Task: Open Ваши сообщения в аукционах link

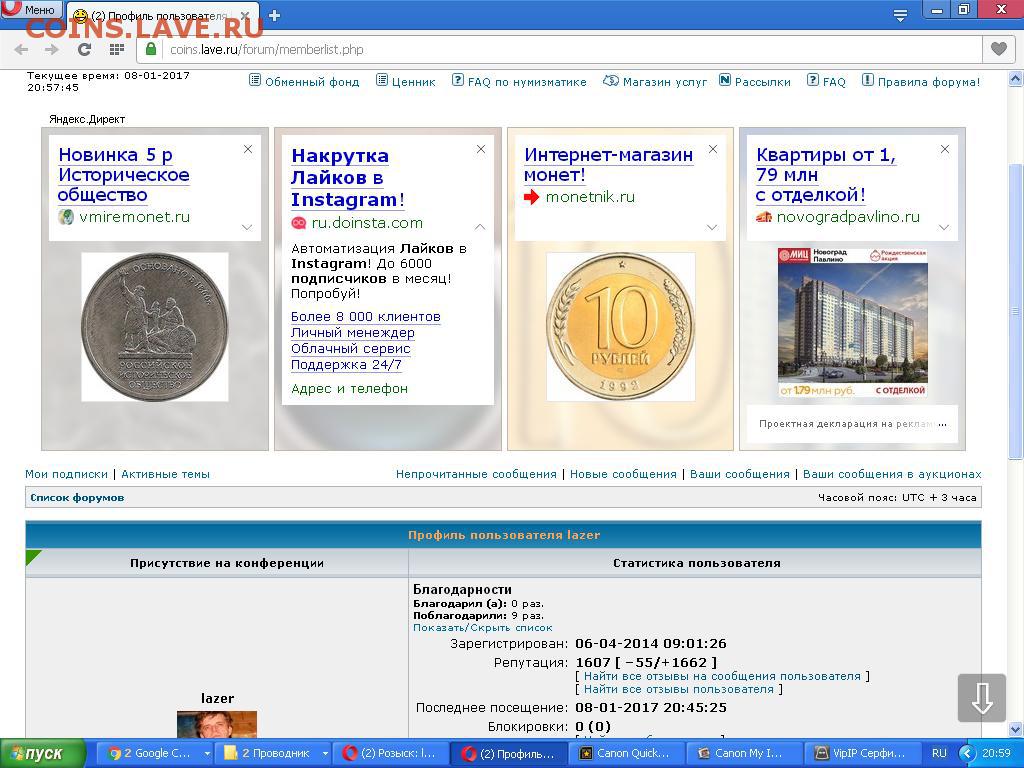Action: coord(892,474)
